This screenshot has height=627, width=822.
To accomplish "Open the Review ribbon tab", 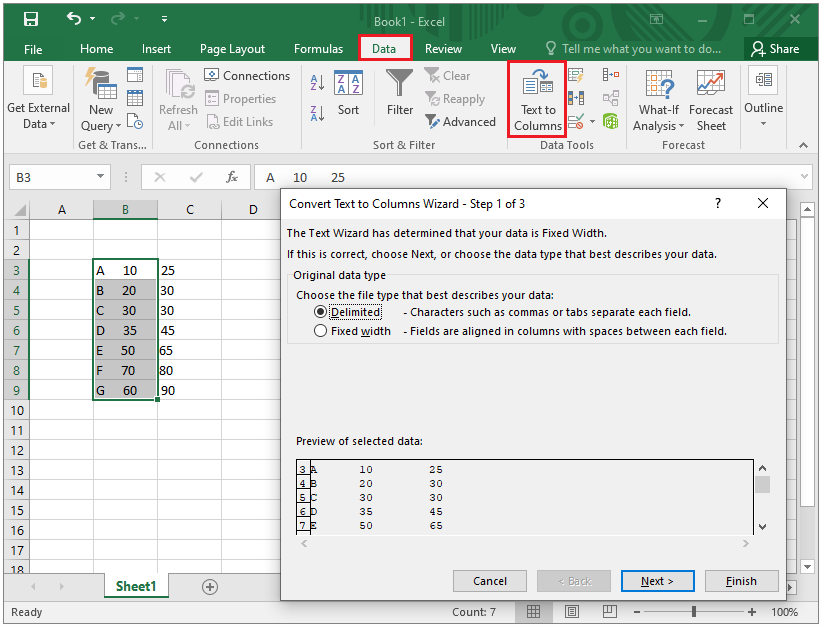I will 443,48.
